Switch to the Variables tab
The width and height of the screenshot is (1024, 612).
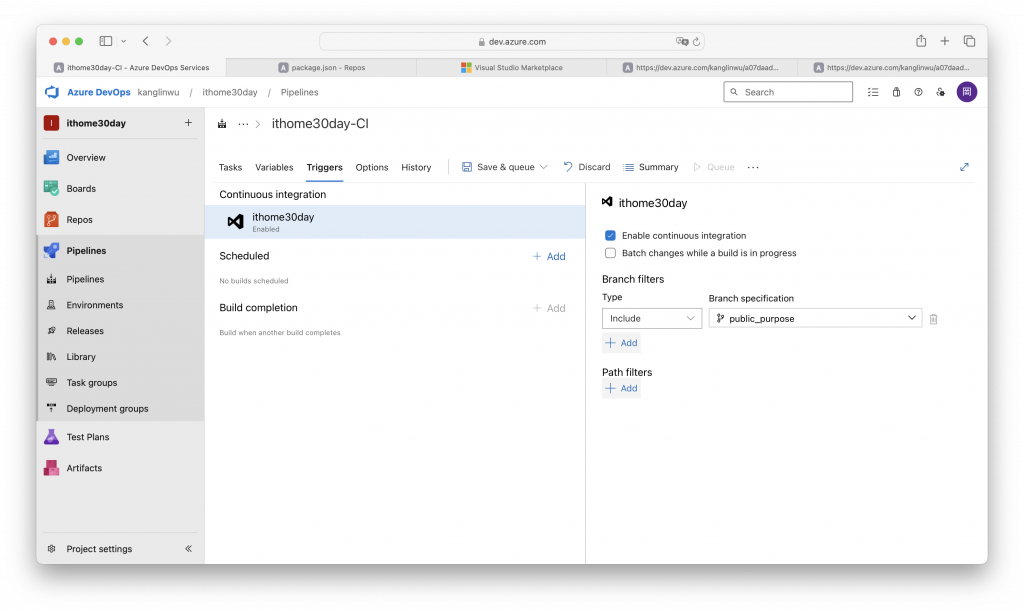(x=274, y=167)
